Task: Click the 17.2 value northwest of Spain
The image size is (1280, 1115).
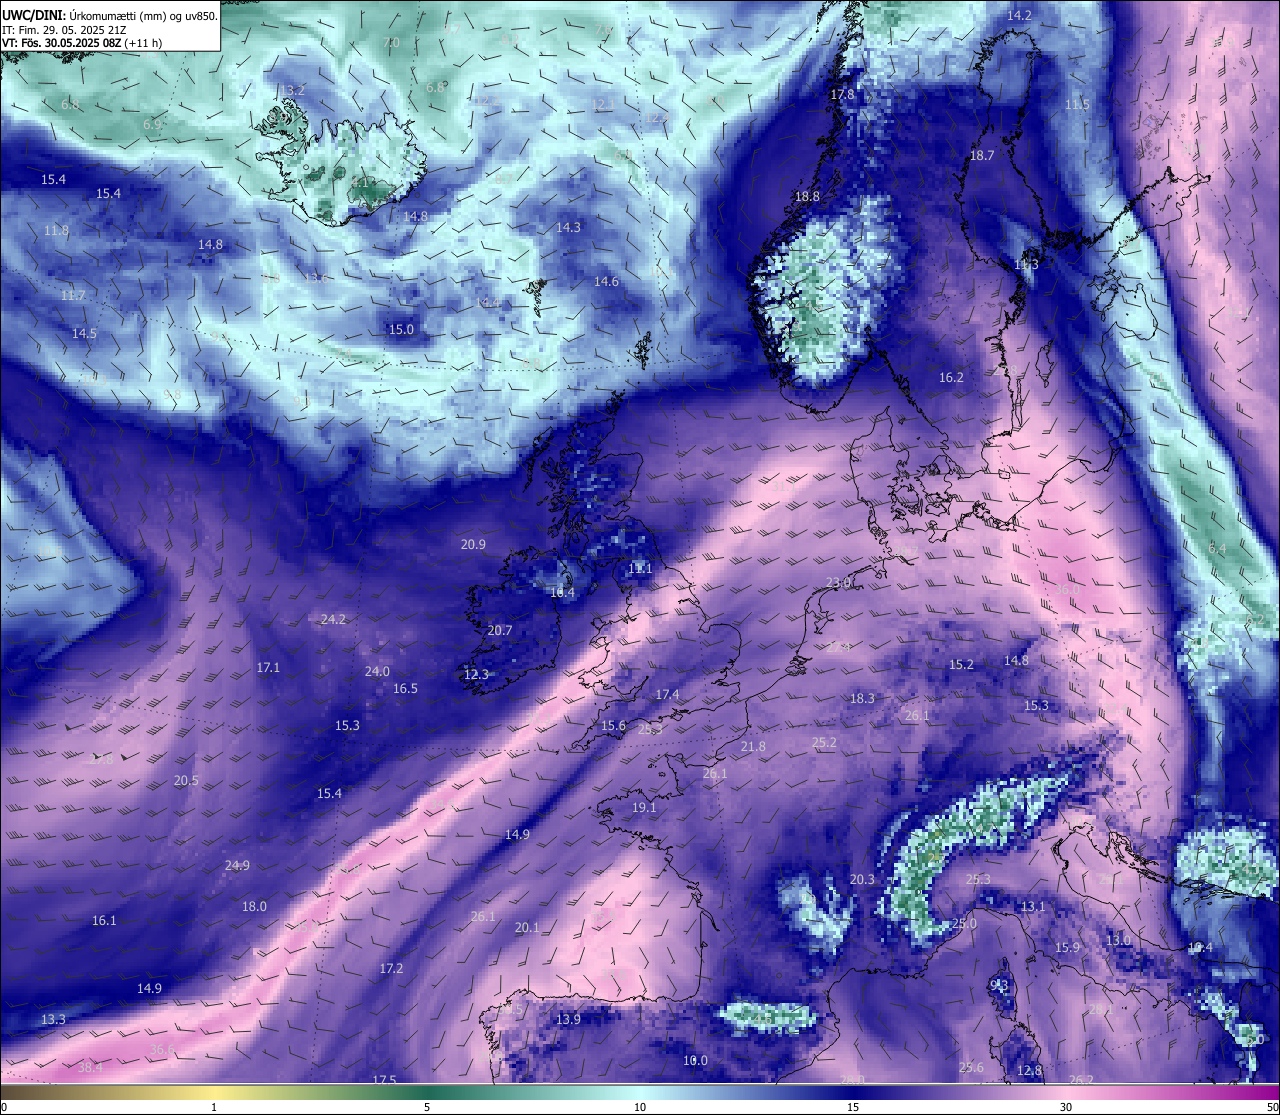Action: point(391,969)
